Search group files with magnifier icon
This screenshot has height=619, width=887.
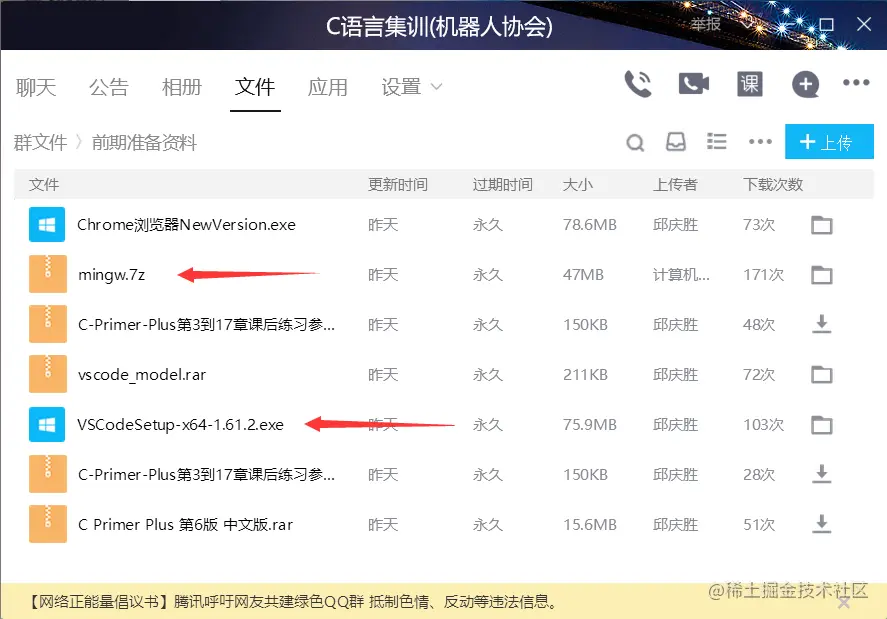point(635,142)
